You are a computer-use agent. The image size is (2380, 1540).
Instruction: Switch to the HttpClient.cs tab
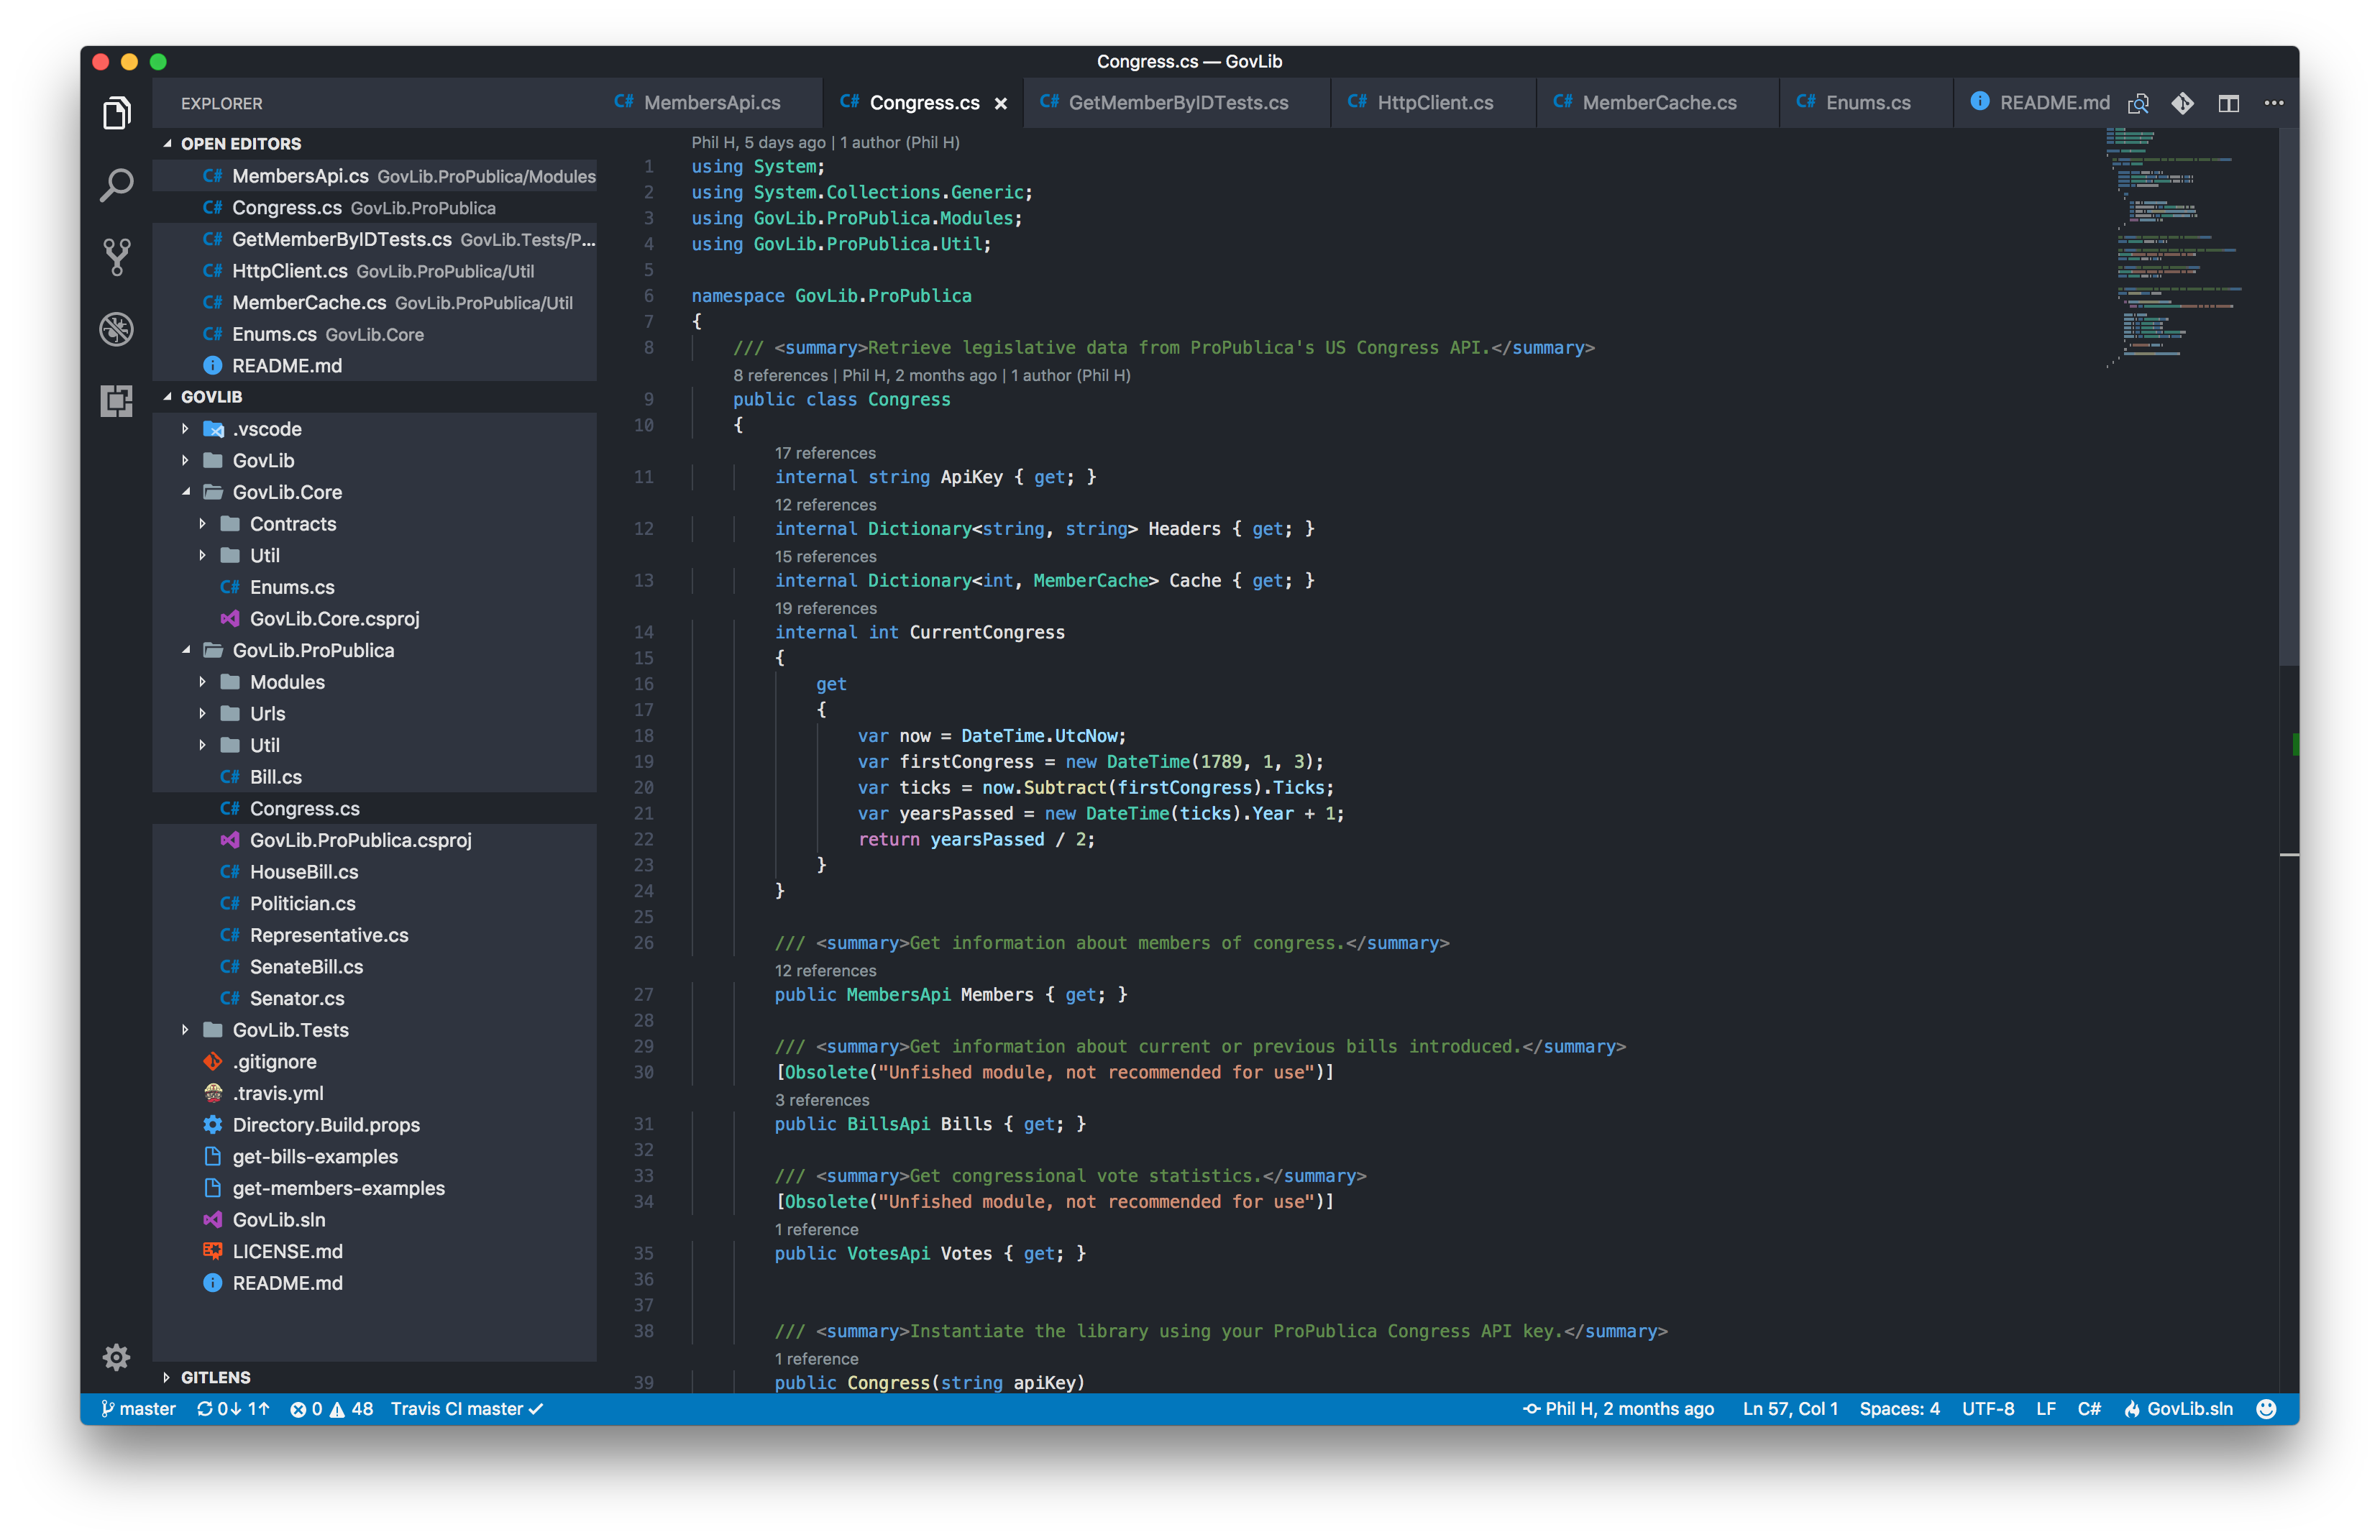point(1434,103)
